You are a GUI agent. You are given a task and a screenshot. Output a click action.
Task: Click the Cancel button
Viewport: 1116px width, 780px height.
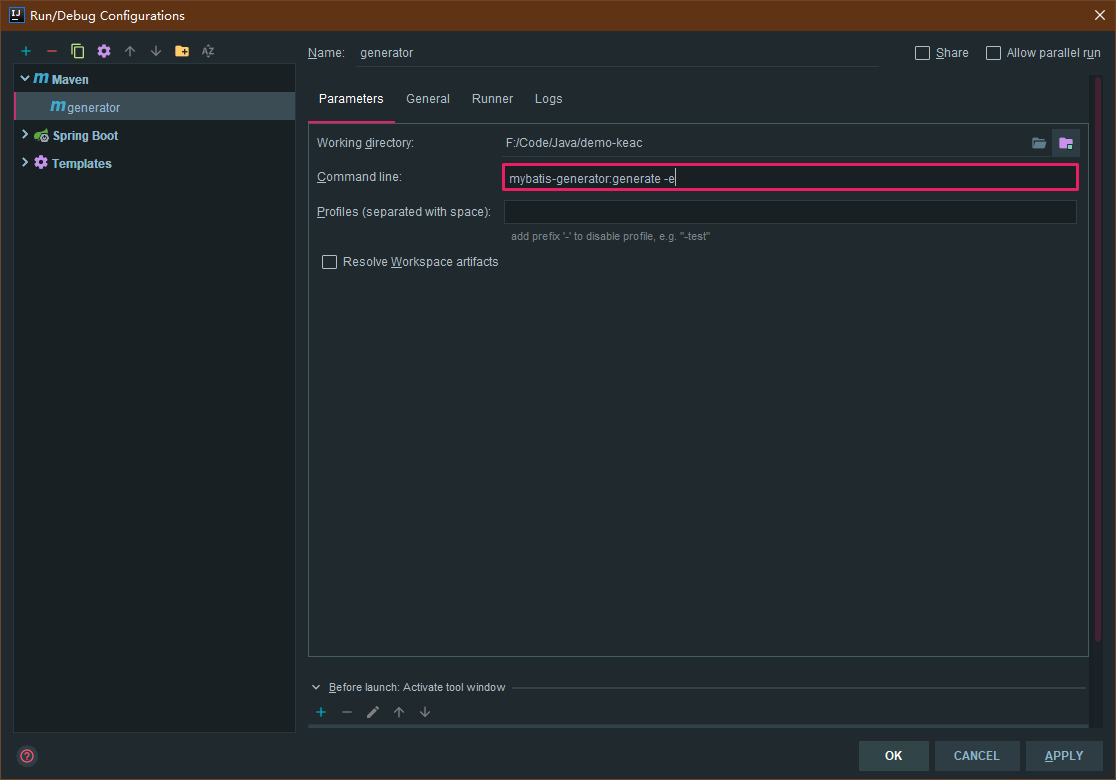tap(976, 756)
